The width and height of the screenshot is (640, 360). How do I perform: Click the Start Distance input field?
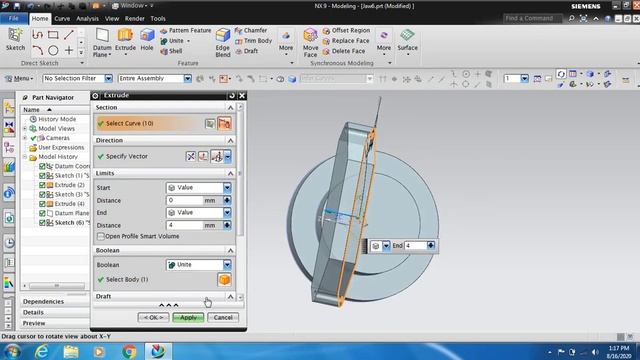(x=184, y=200)
